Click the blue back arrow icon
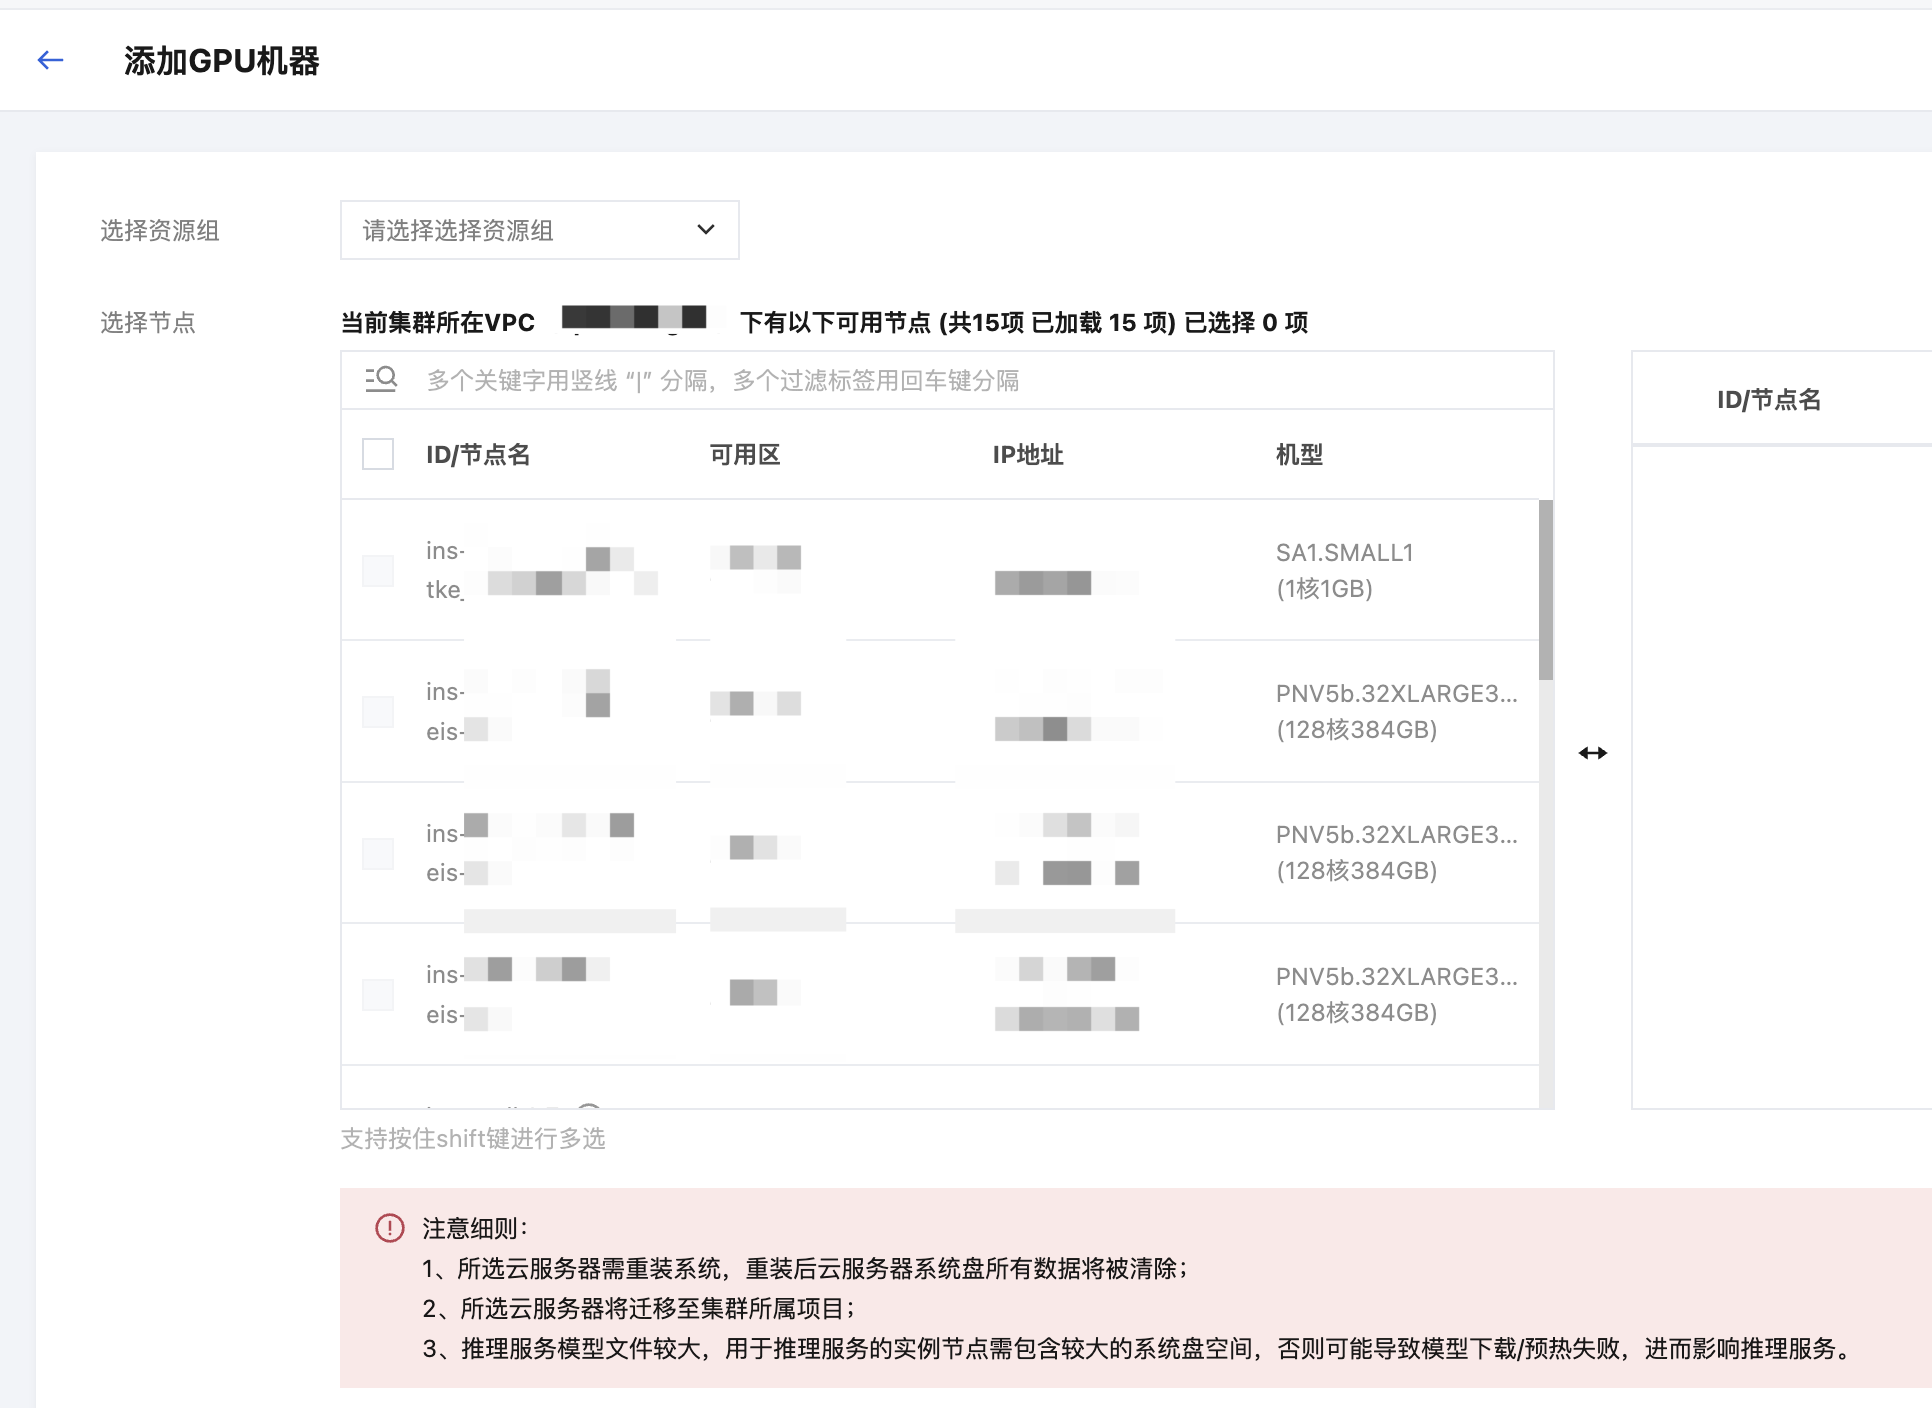1932x1408 pixels. 50,61
